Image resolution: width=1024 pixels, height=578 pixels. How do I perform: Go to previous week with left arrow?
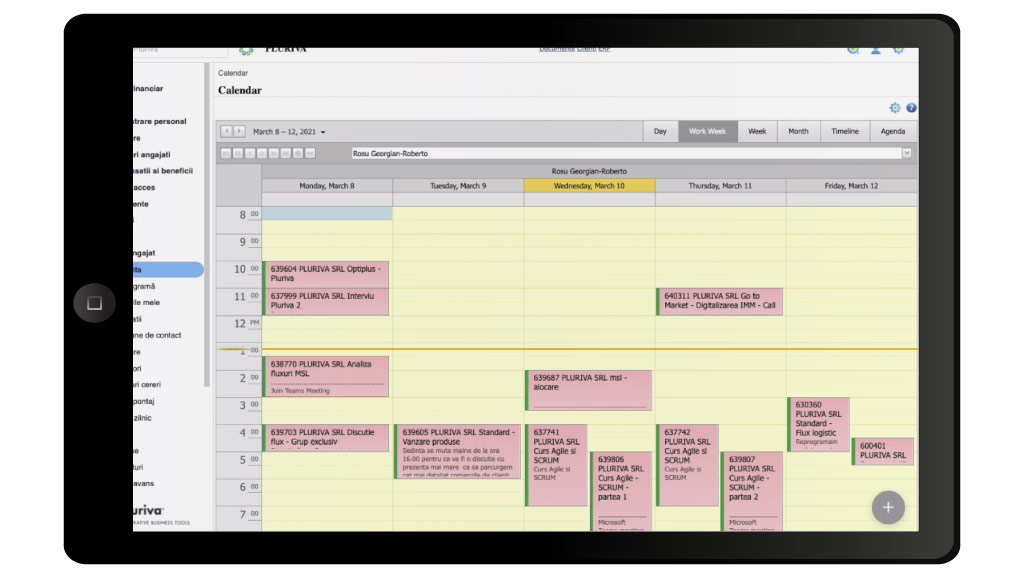point(227,131)
